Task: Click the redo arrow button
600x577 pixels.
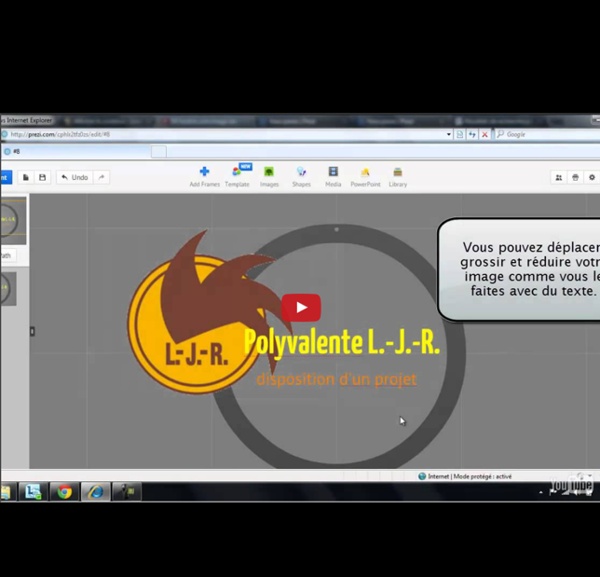Action: [101, 177]
